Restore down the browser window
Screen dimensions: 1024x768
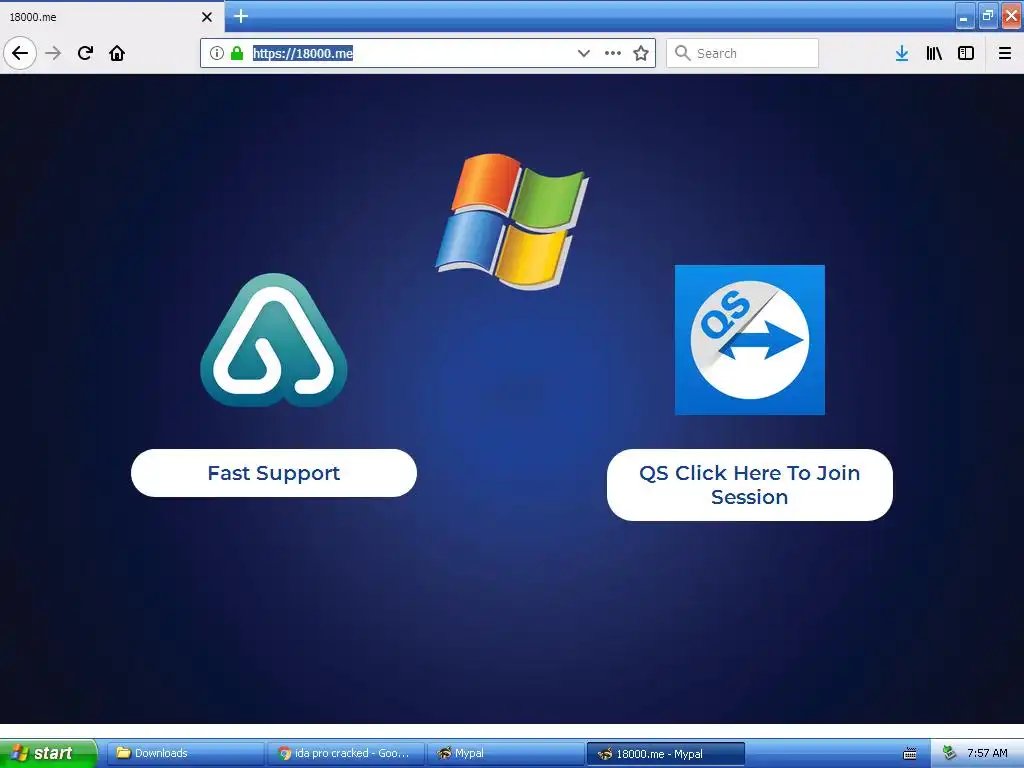pyautogui.click(x=988, y=16)
